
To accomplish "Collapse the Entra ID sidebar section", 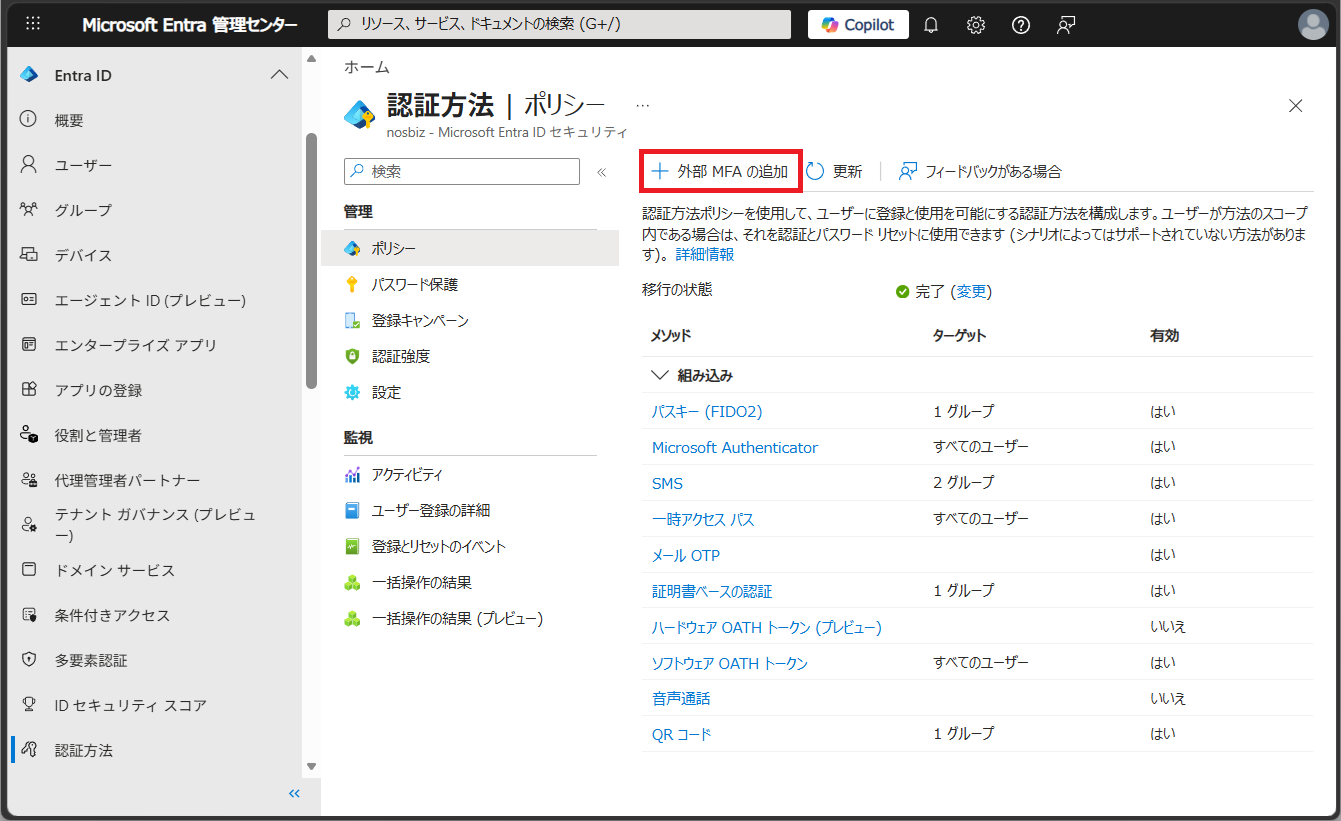I will 280,75.
